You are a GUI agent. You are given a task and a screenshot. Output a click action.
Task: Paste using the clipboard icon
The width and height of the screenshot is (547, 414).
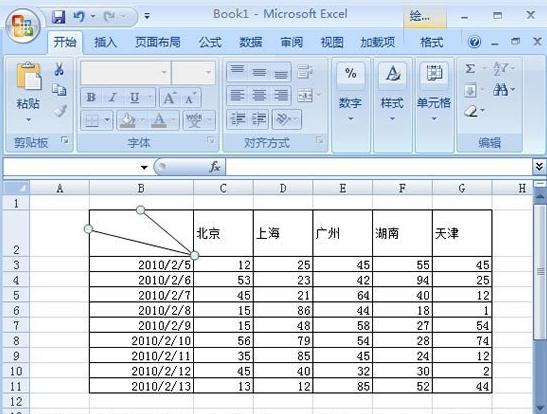click(x=29, y=77)
